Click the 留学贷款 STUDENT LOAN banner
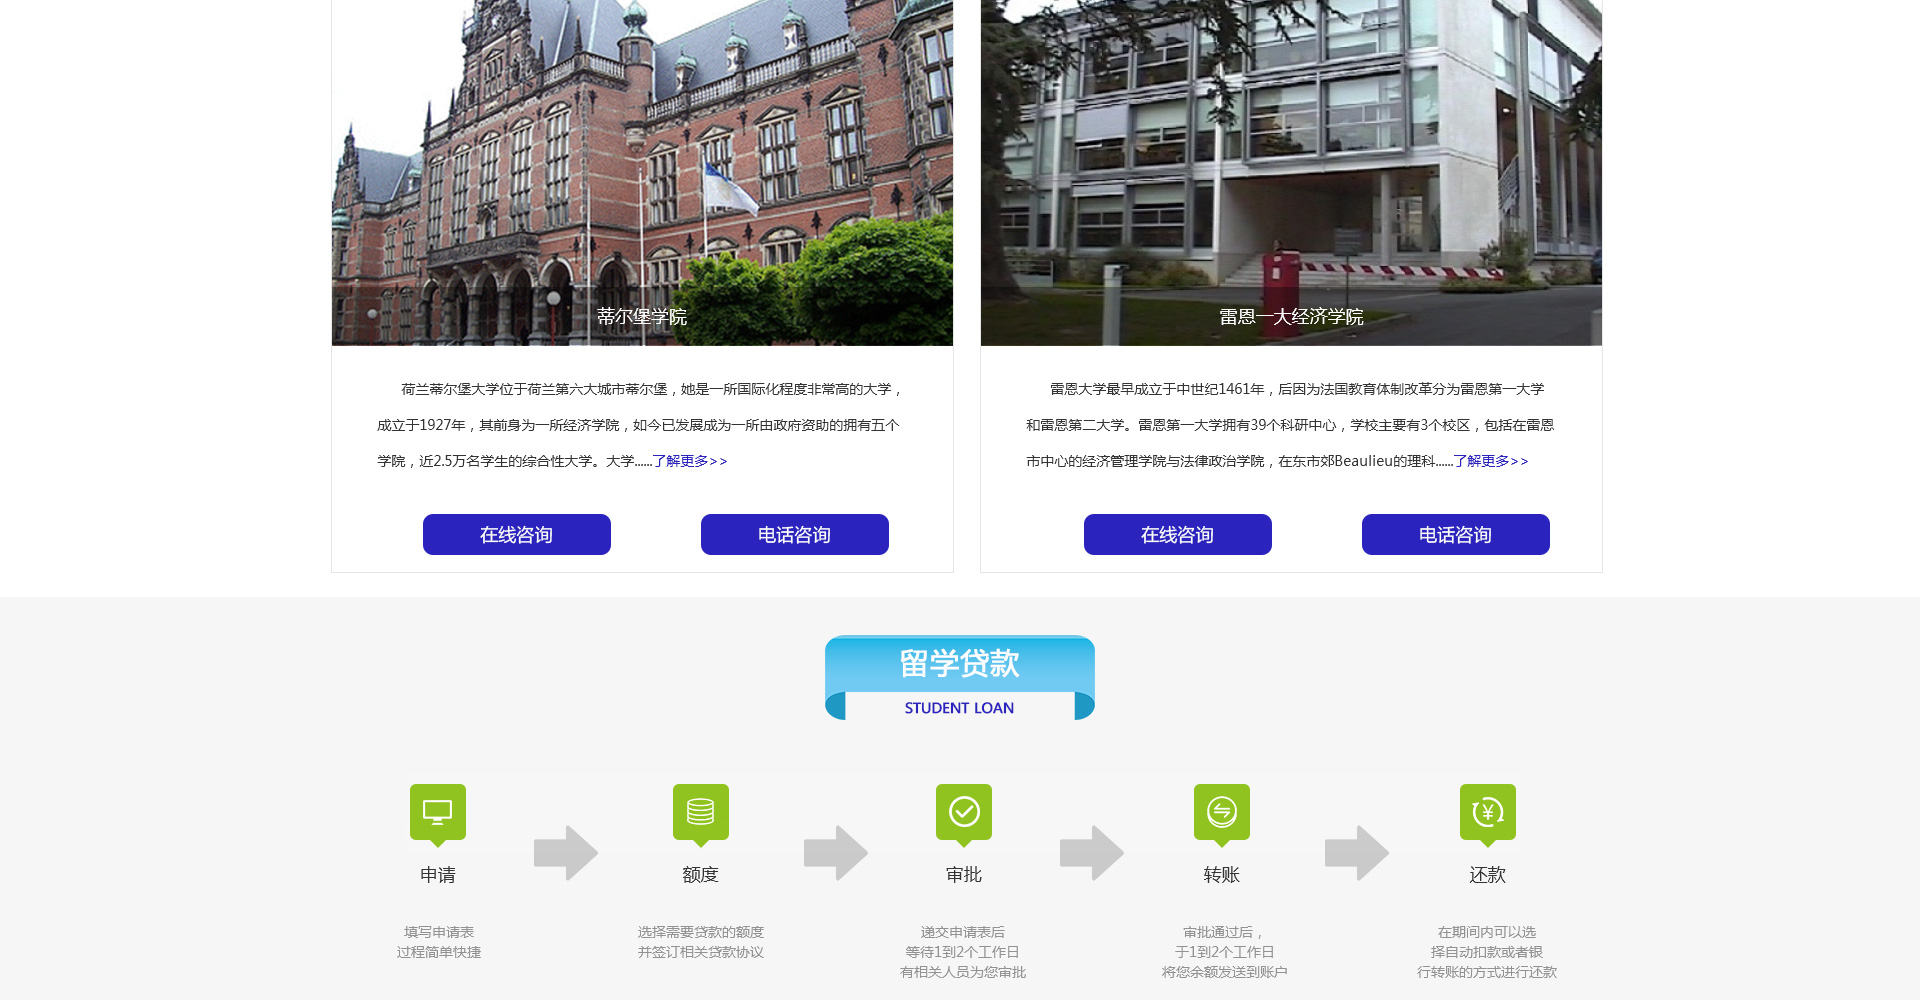This screenshot has width=1920, height=1000. click(959, 678)
